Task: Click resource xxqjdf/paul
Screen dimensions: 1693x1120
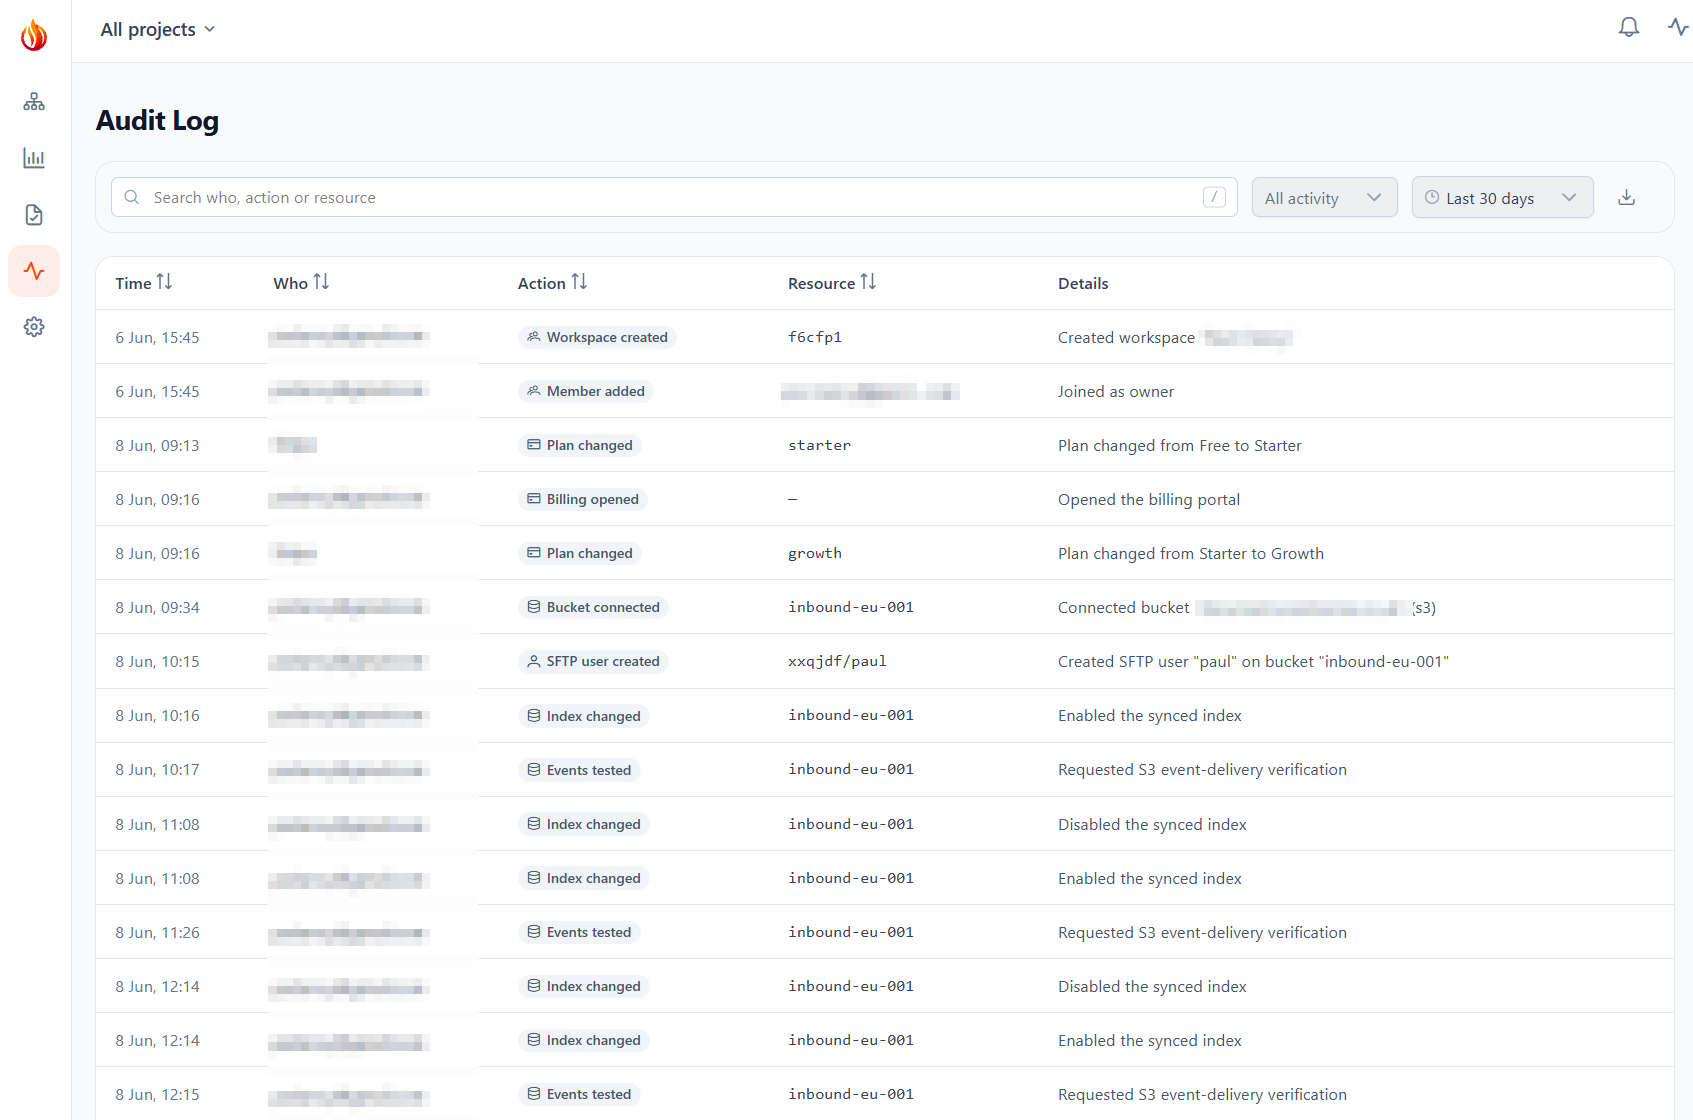Action: pos(837,661)
